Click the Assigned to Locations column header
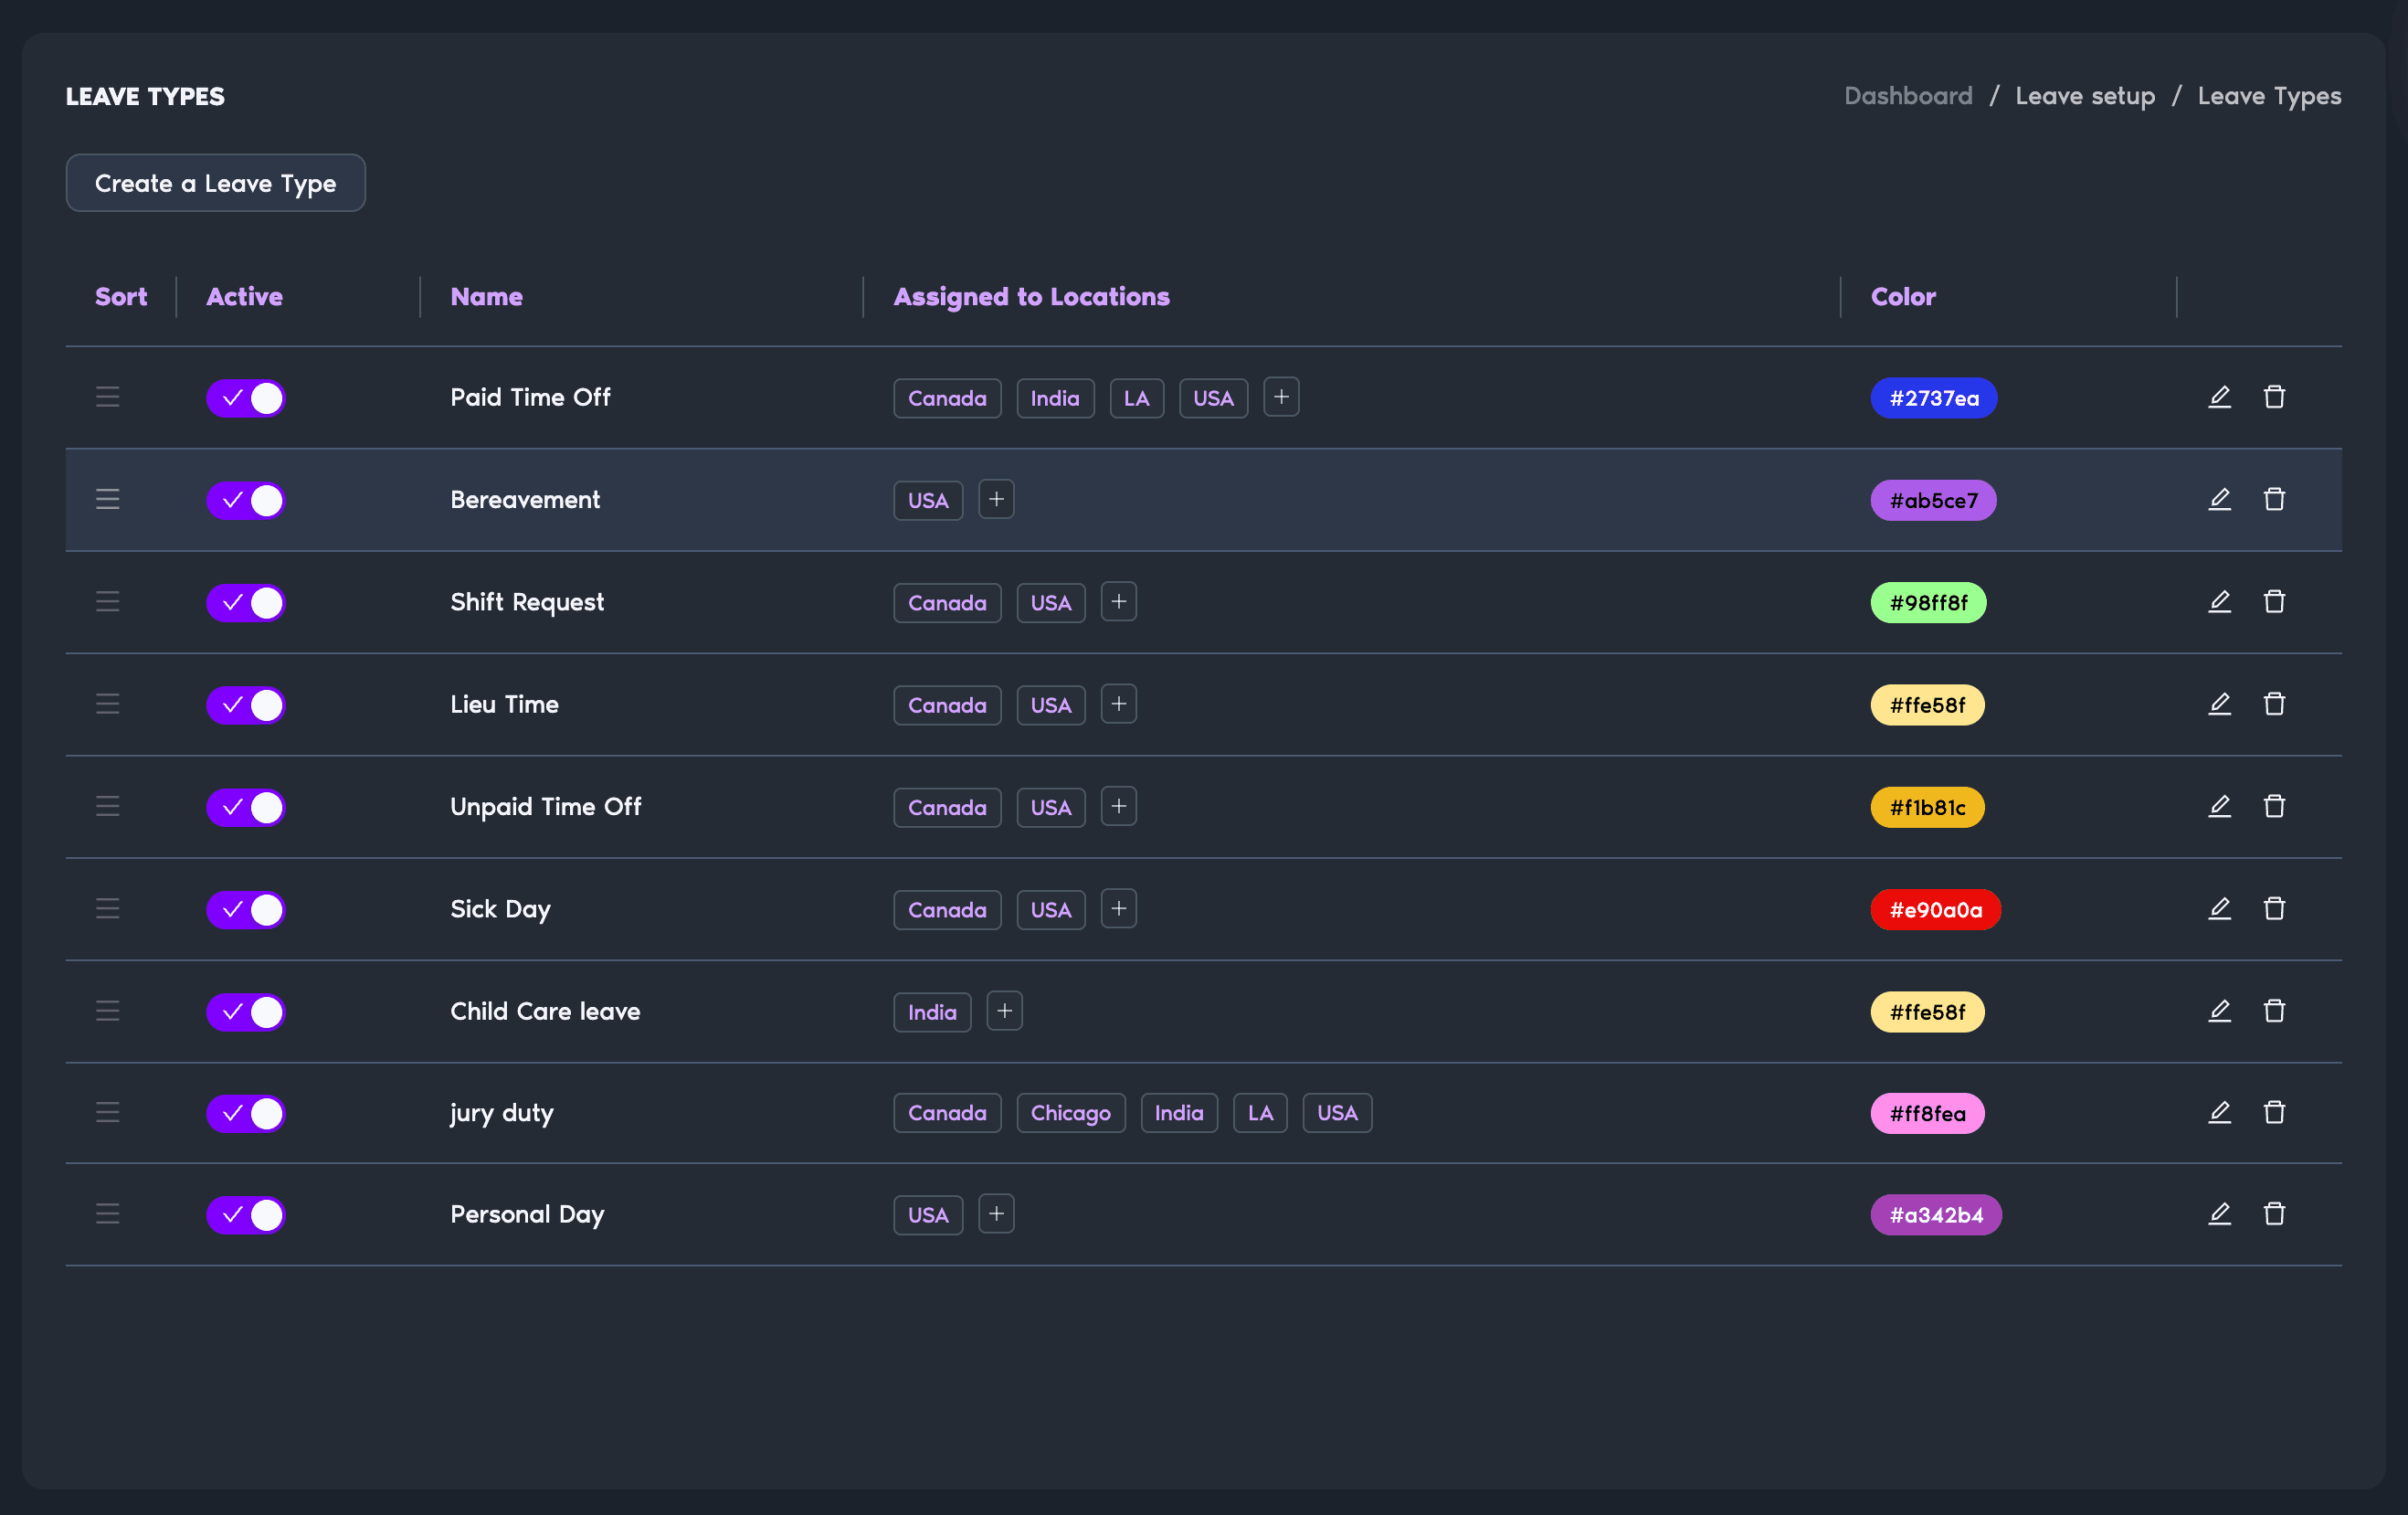 [1032, 297]
